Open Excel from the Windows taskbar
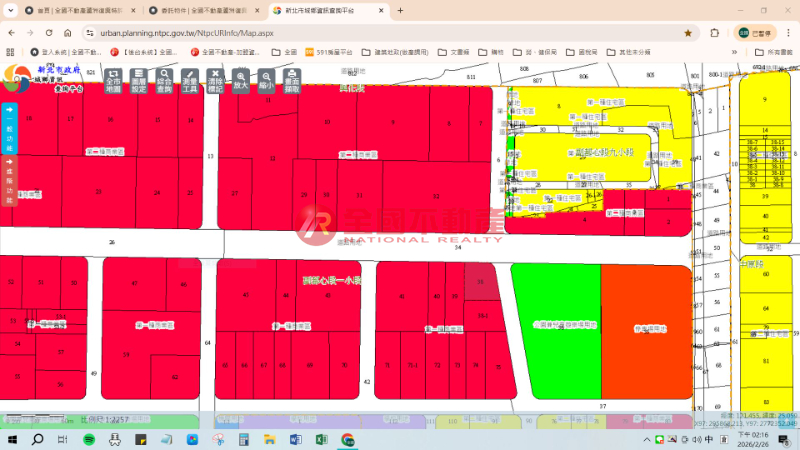Screen dimensions: 800x450 322,439
